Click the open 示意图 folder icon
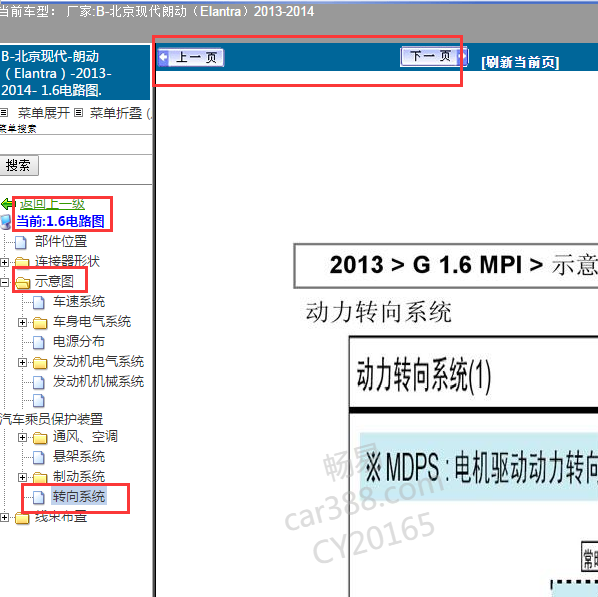The height and width of the screenshot is (597, 598). pyautogui.click(x=23, y=282)
